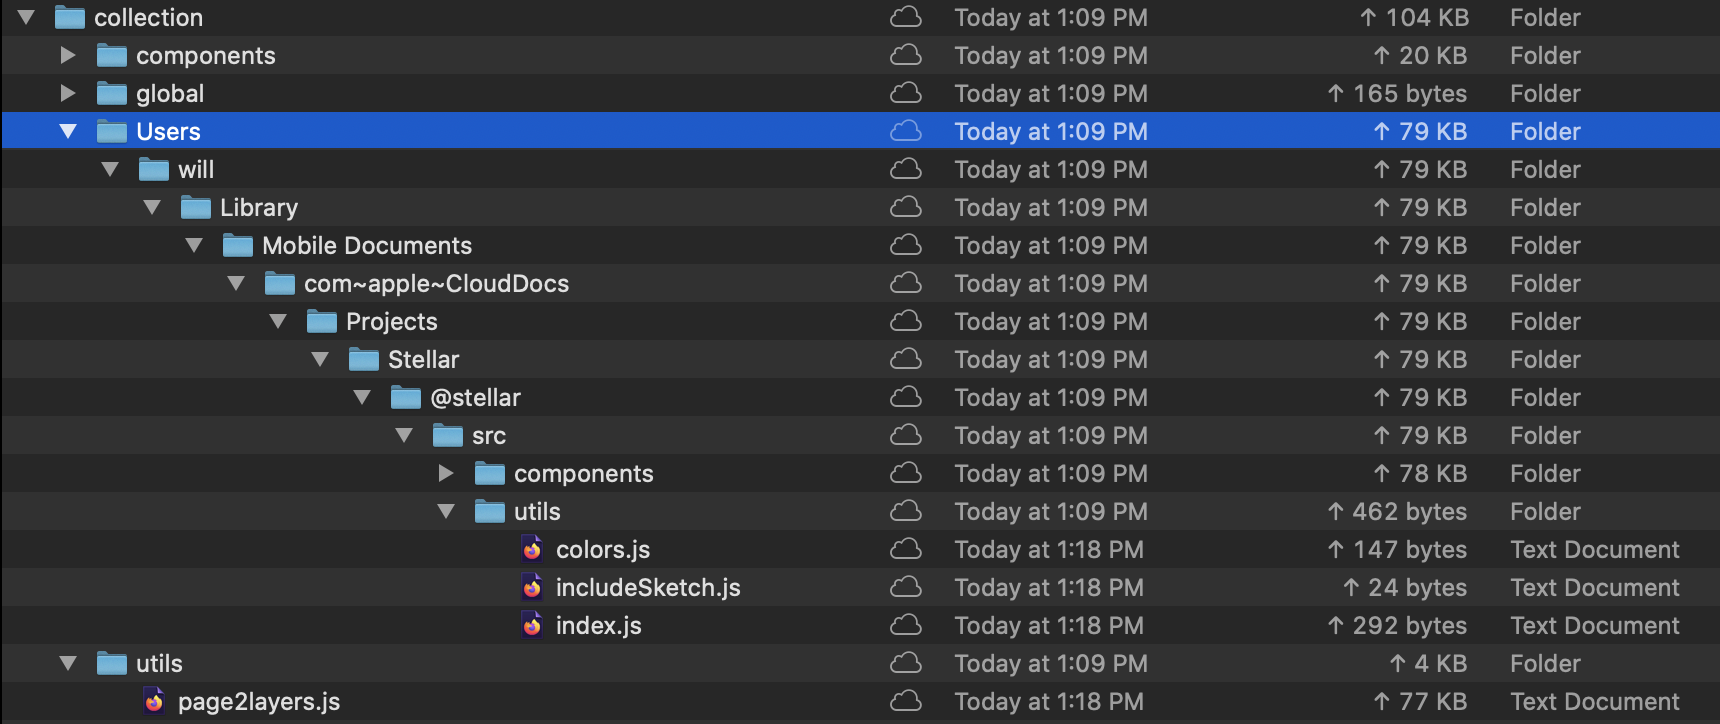Click the page2layers.js file icon
Screen dimensions: 1720x724
coord(154,701)
